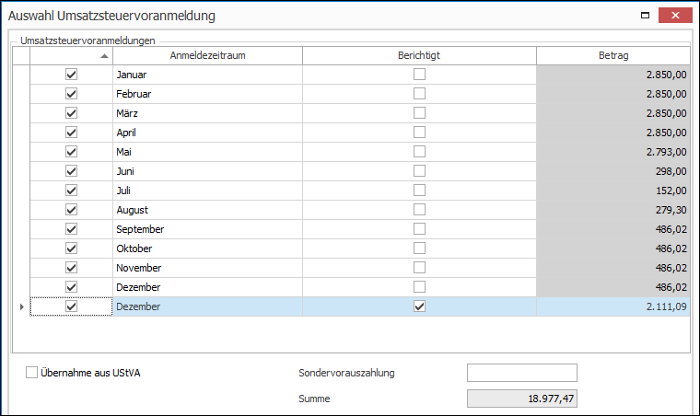Click the row indicator arrow beside Dezember
The height and width of the screenshot is (416, 700).
pyautogui.click(x=21, y=307)
